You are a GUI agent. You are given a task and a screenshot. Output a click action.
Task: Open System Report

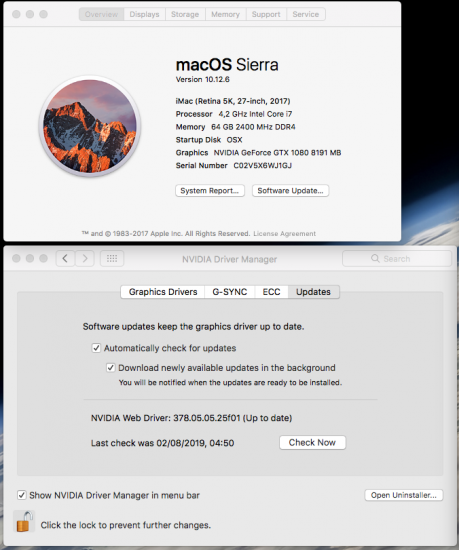click(210, 190)
